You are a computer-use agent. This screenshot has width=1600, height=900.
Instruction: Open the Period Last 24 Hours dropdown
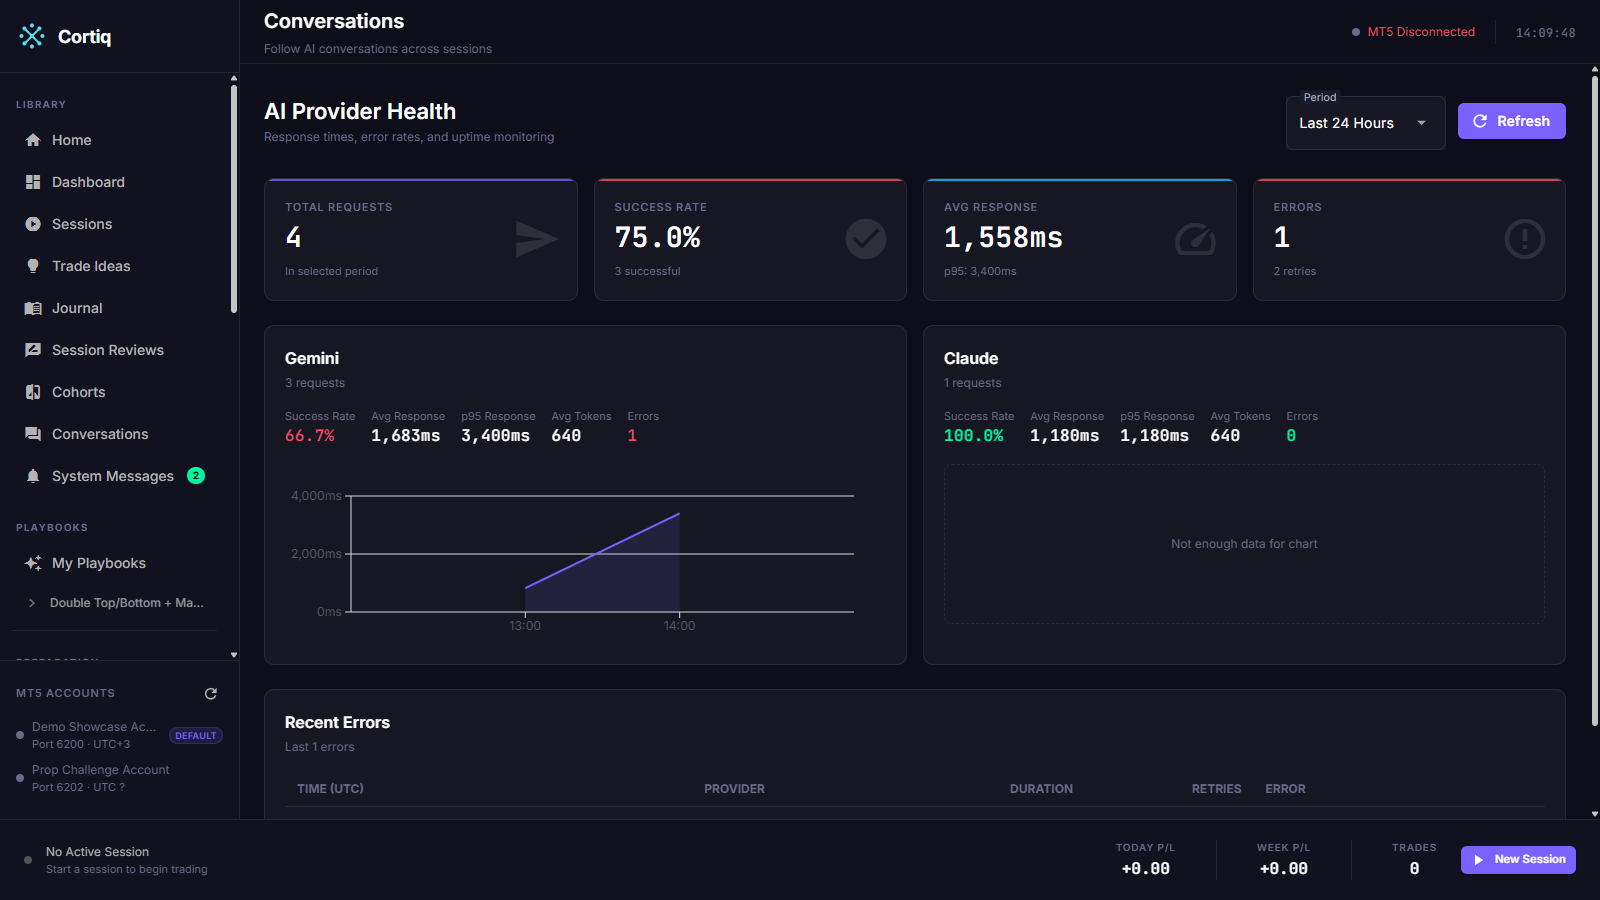click(1365, 123)
